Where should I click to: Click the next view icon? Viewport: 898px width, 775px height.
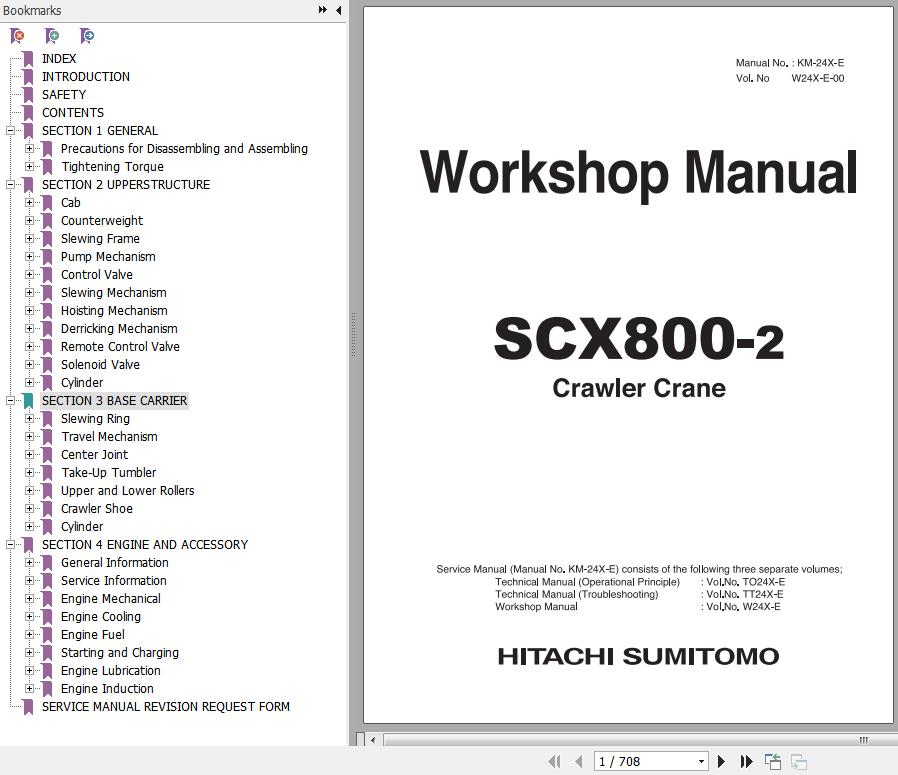point(798,761)
